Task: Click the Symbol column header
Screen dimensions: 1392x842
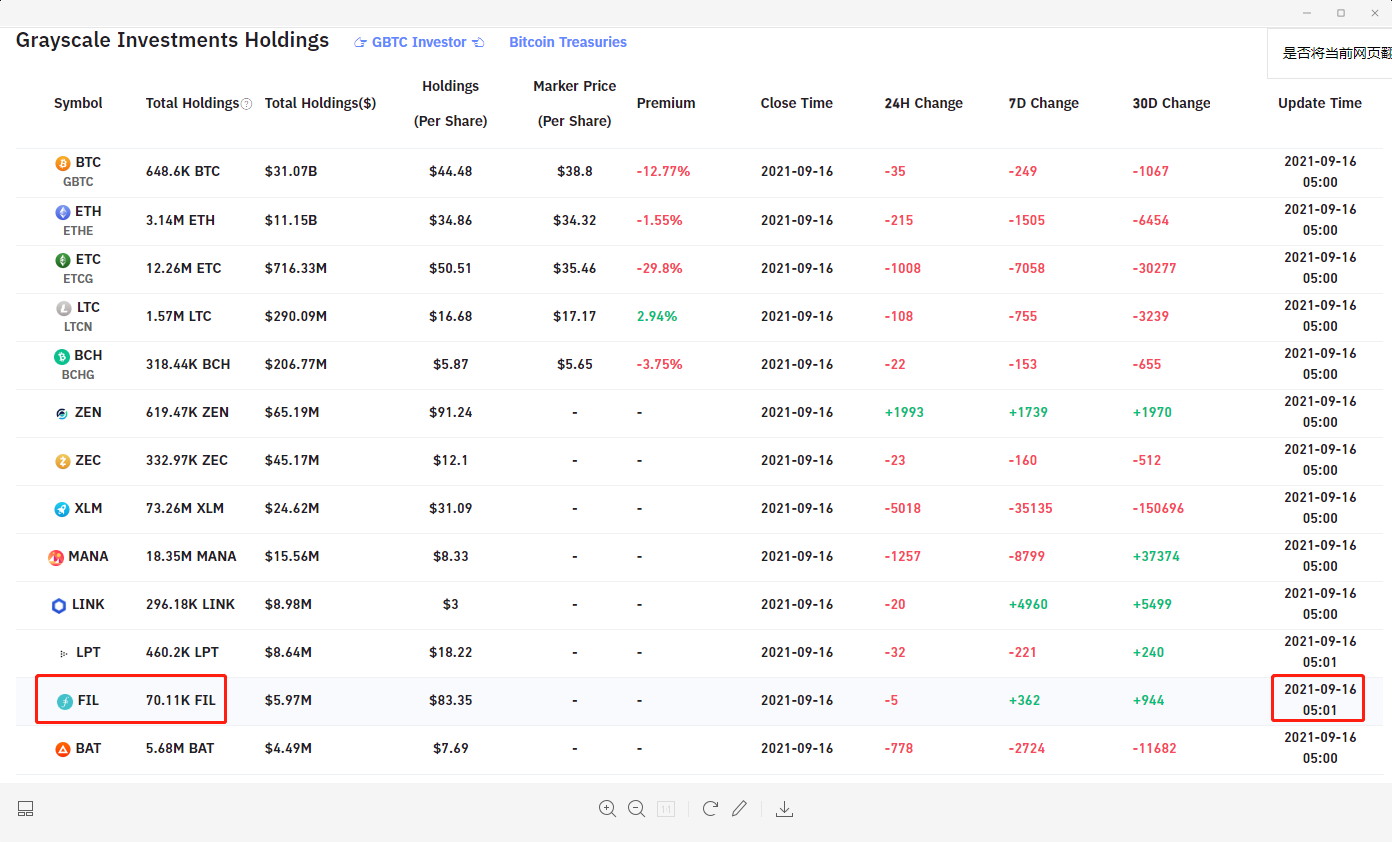Action: (78, 103)
